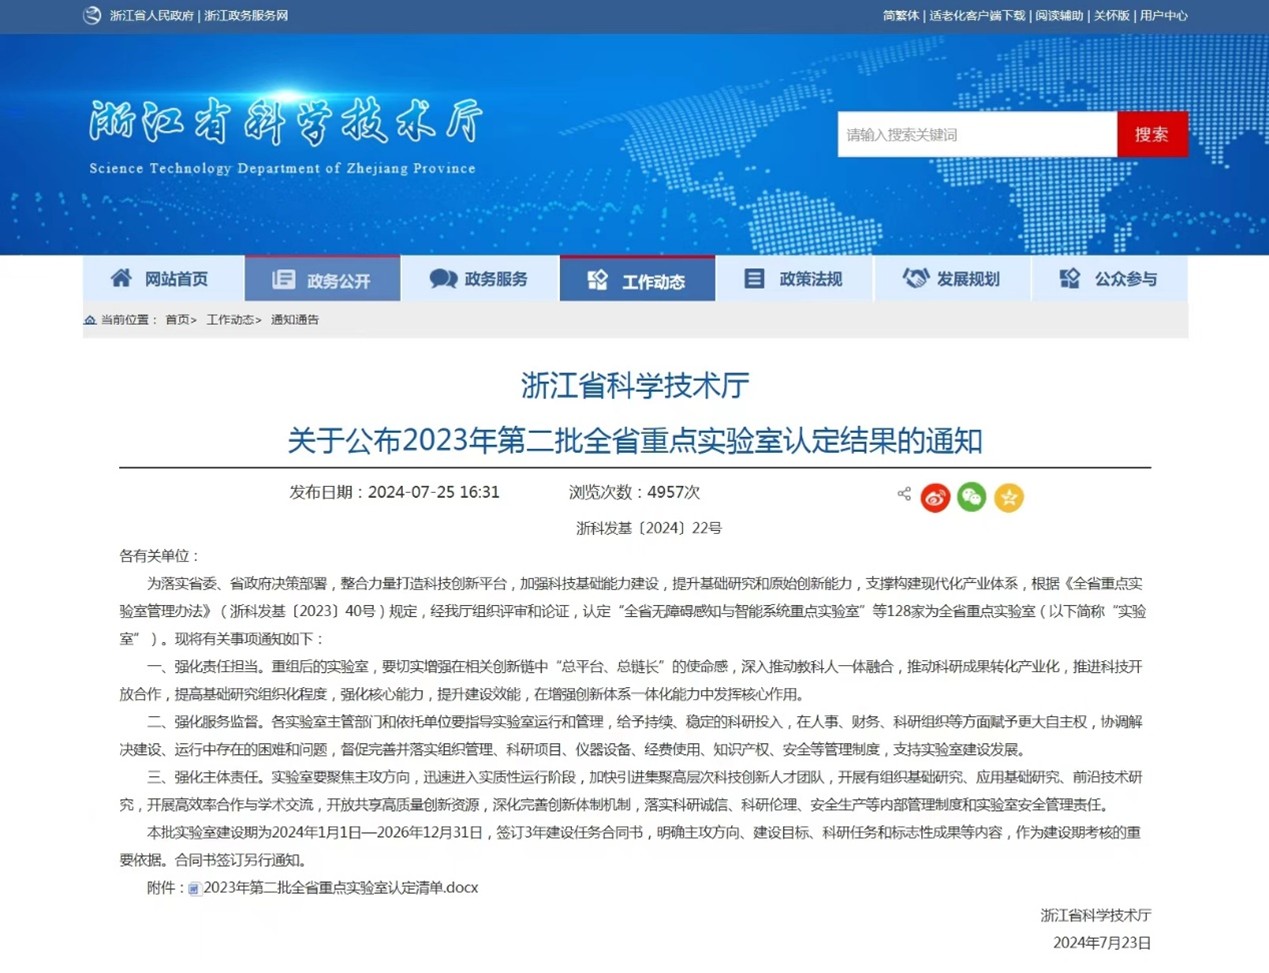Click the list icon in 政策法规 tab
Viewport: 1269px width, 973px height.
point(754,278)
